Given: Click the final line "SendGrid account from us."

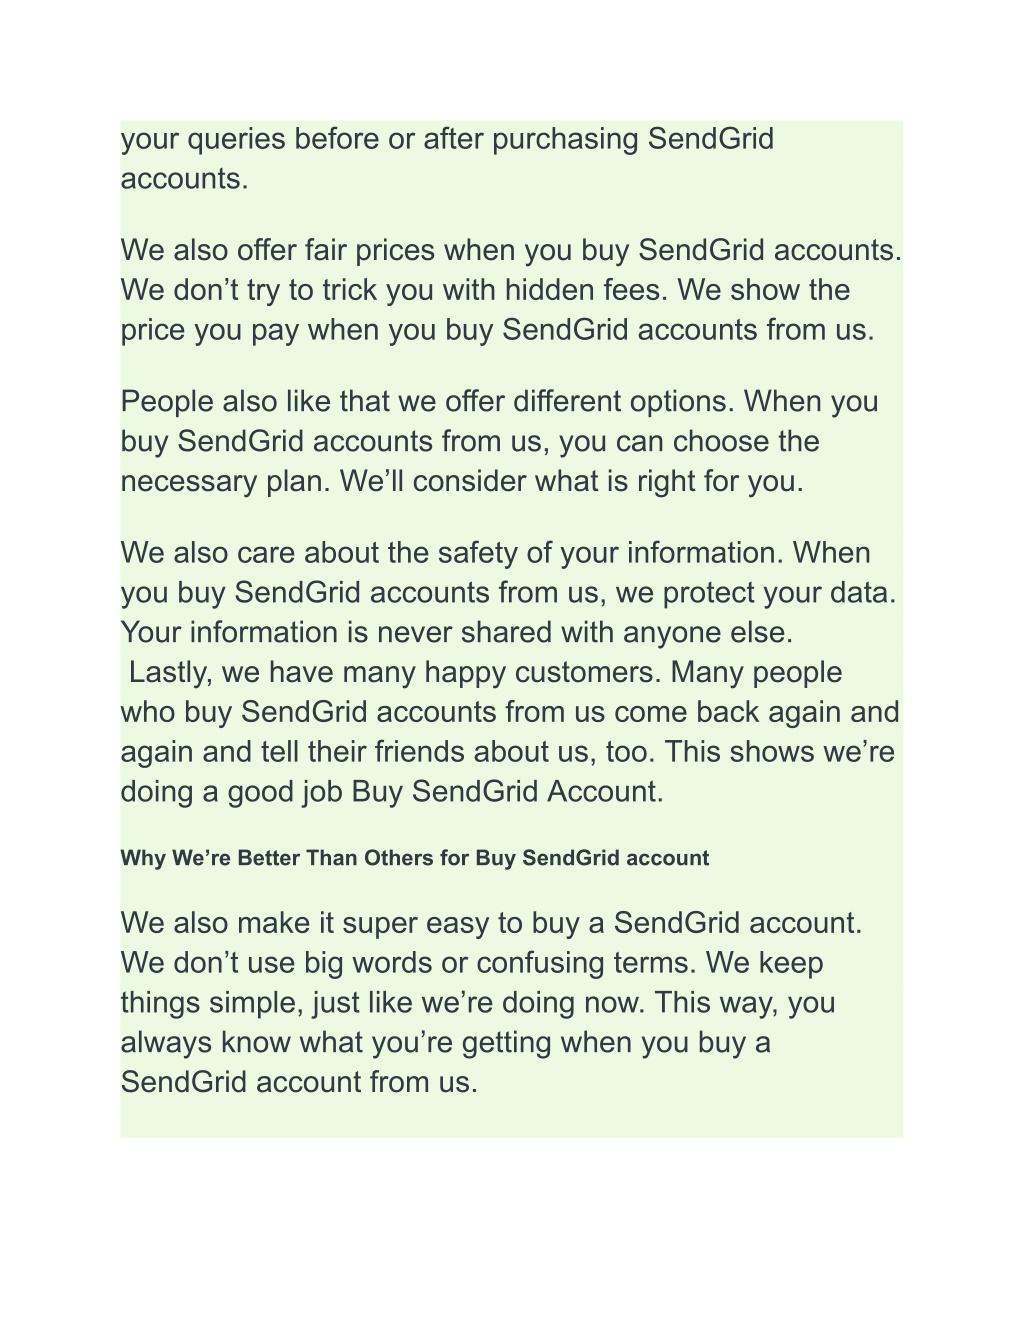Looking at the screenshot, I should click(299, 1082).
